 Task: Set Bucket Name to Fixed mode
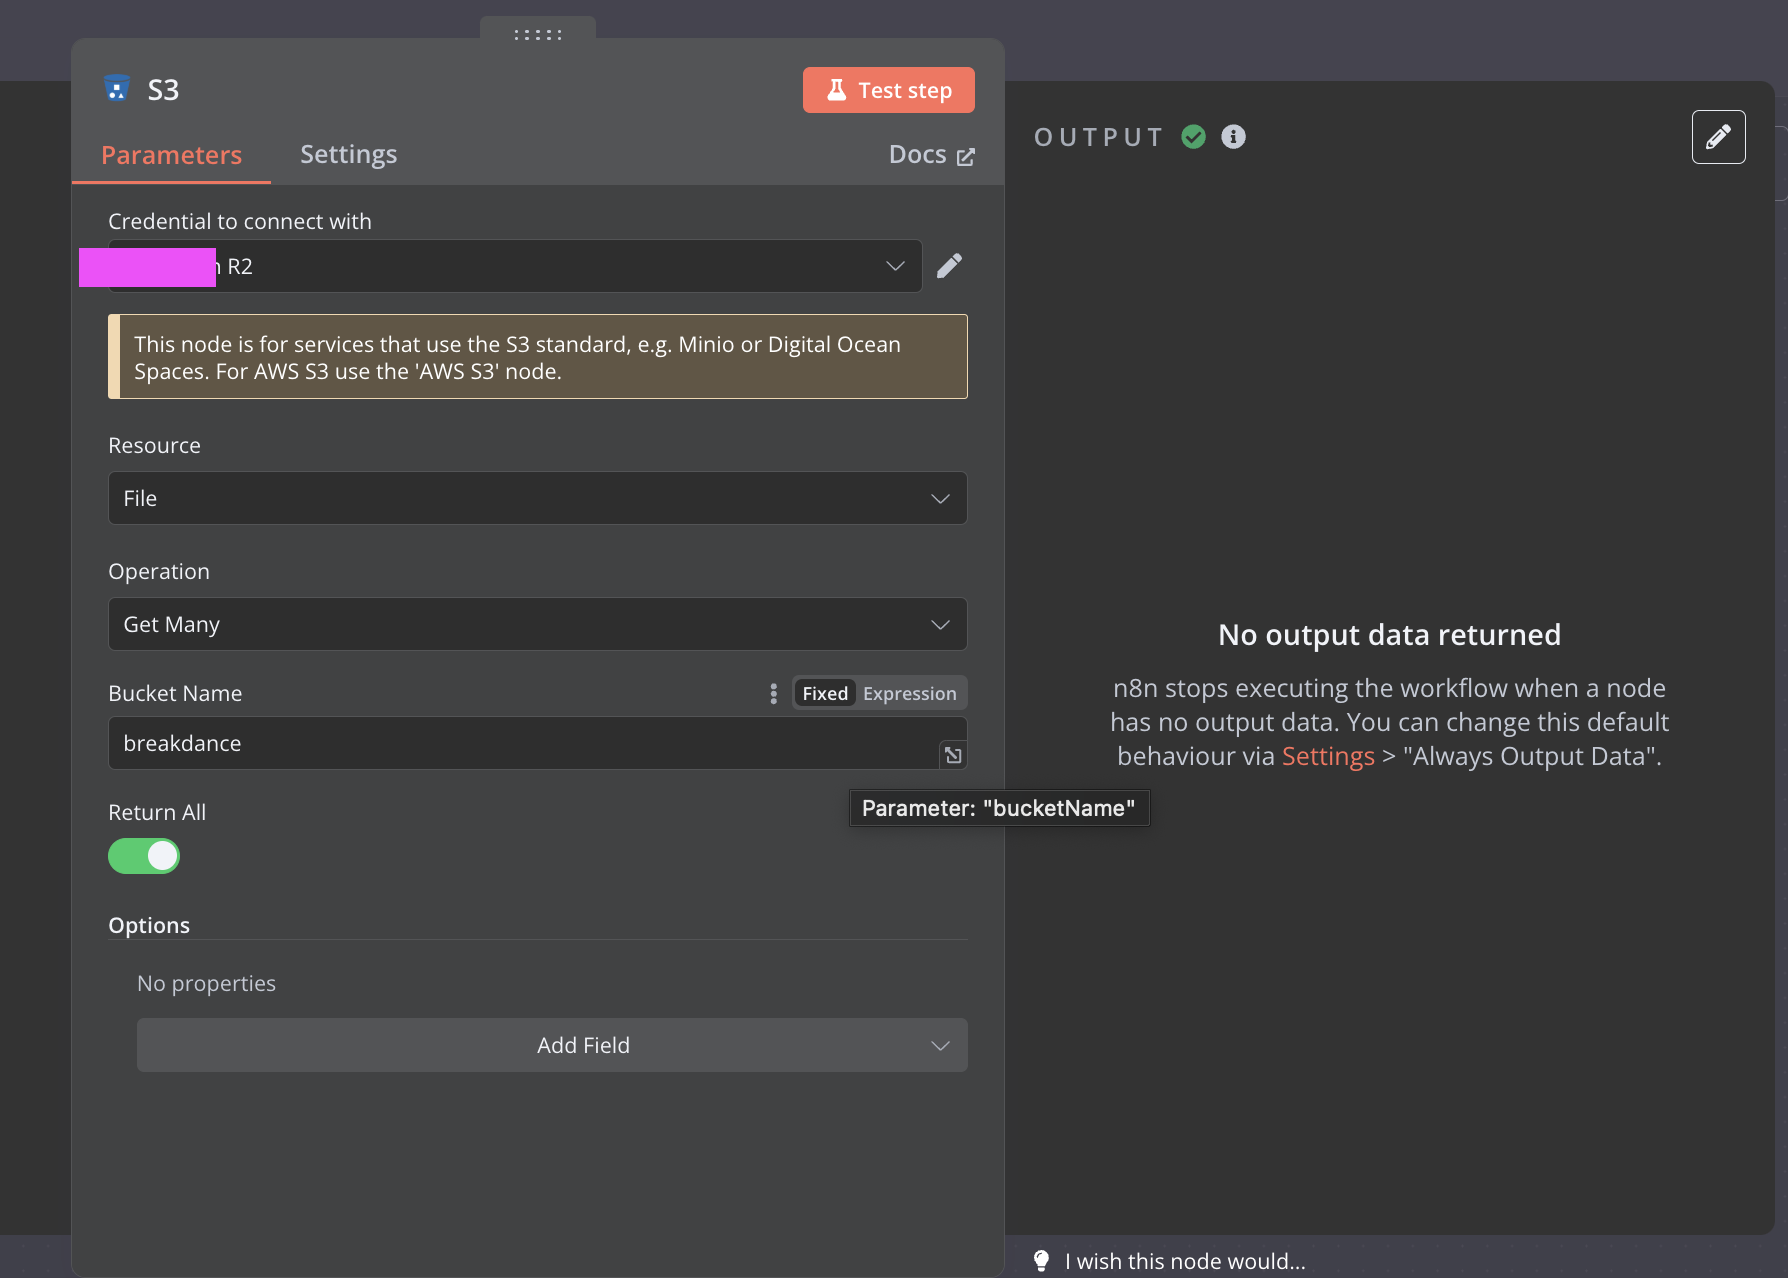tap(825, 694)
